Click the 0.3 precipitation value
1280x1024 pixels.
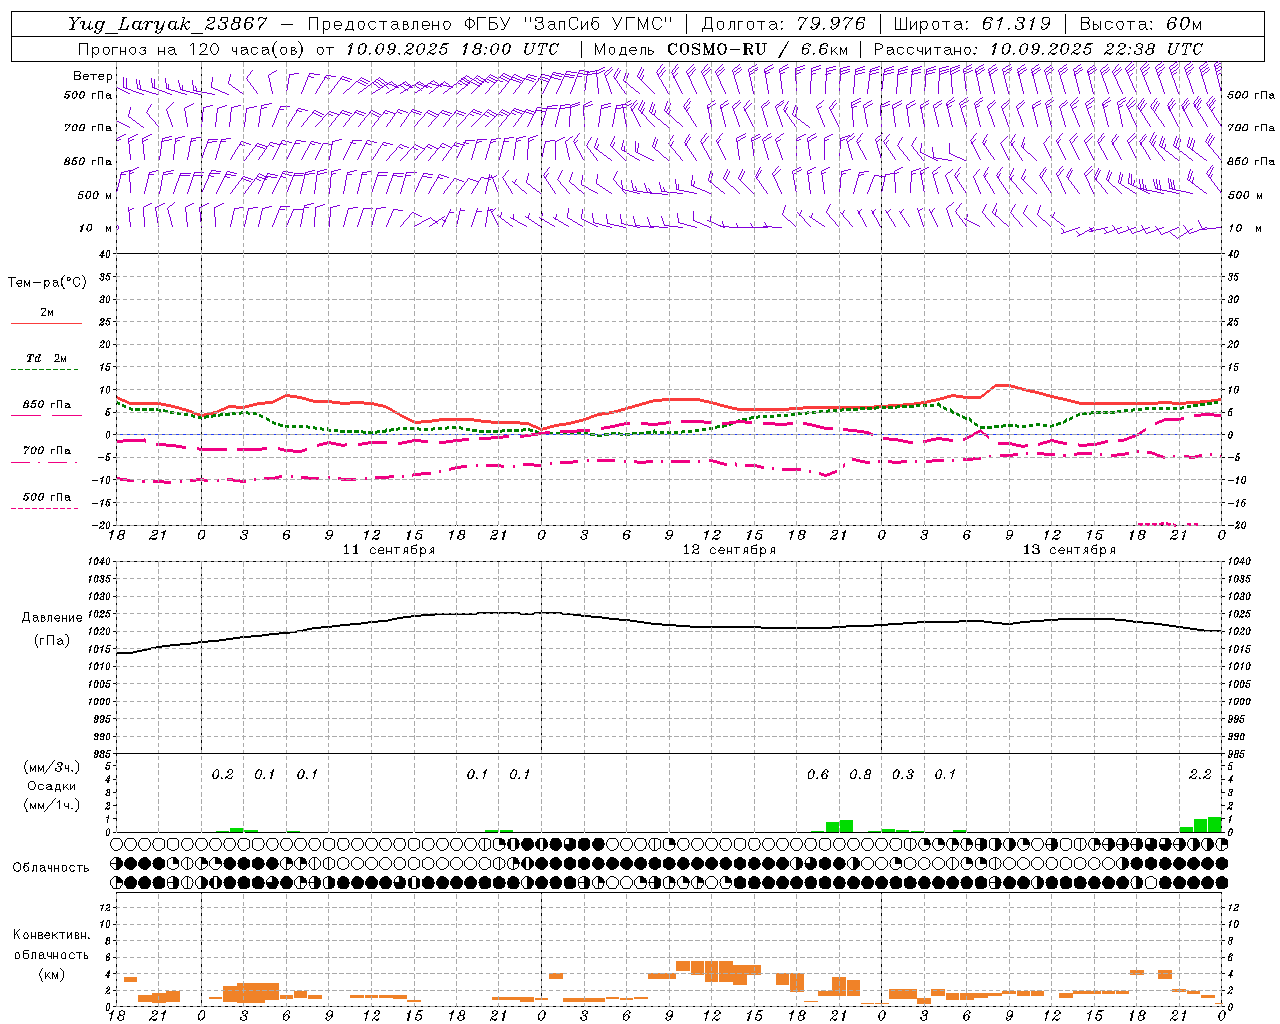(x=903, y=774)
